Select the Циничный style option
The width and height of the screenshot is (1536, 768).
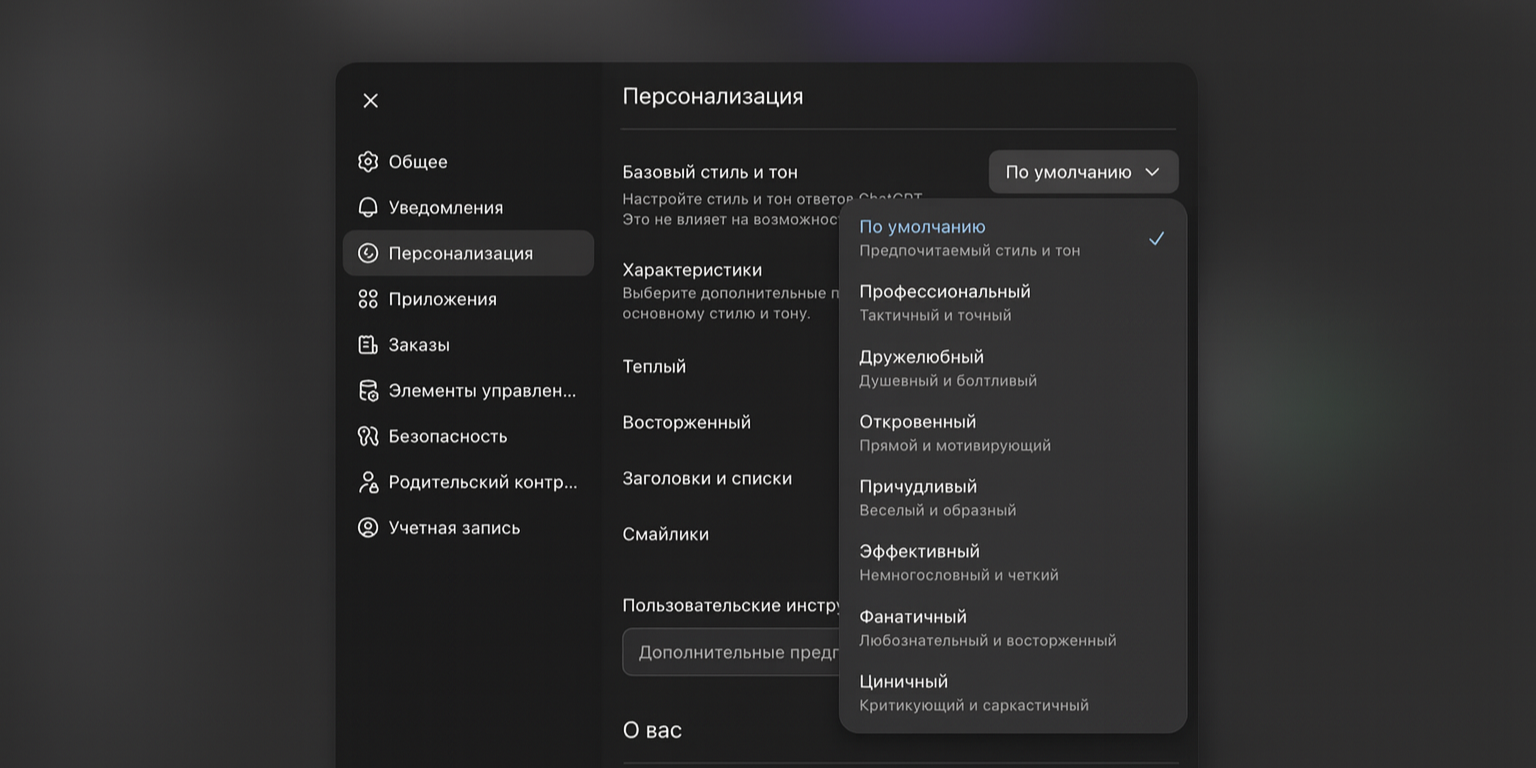tap(904, 681)
